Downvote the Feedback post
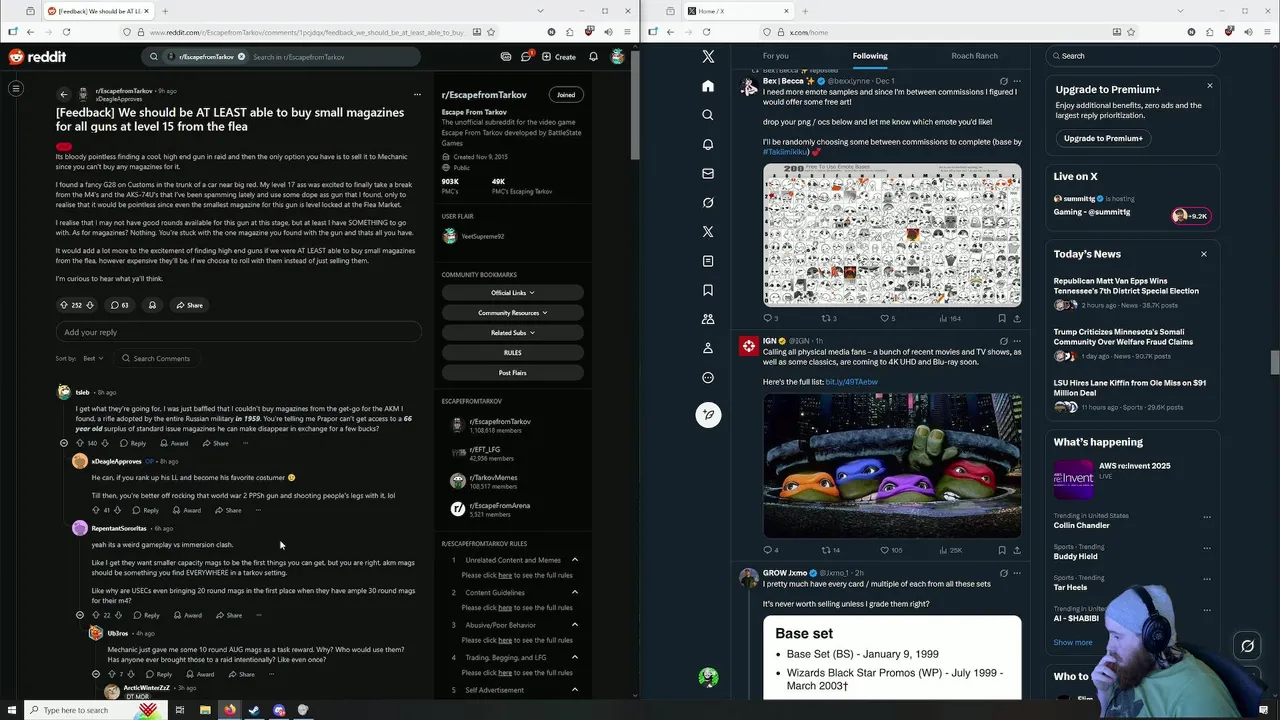1280x720 pixels. pyautogui.click(x=89, y=305)
